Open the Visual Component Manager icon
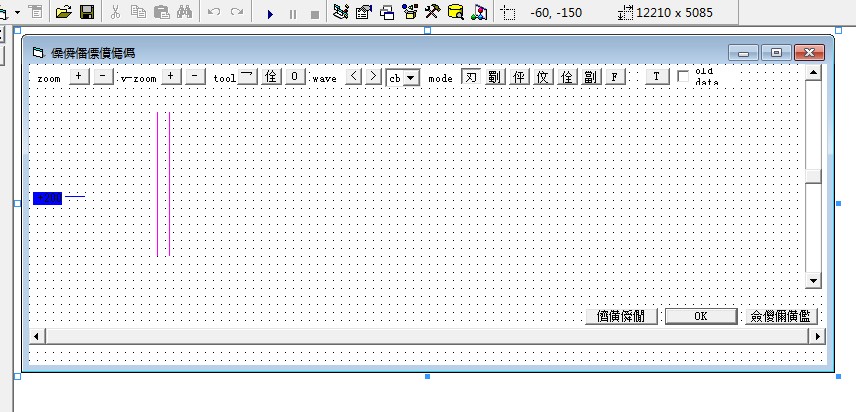 (x=479, y=12)
